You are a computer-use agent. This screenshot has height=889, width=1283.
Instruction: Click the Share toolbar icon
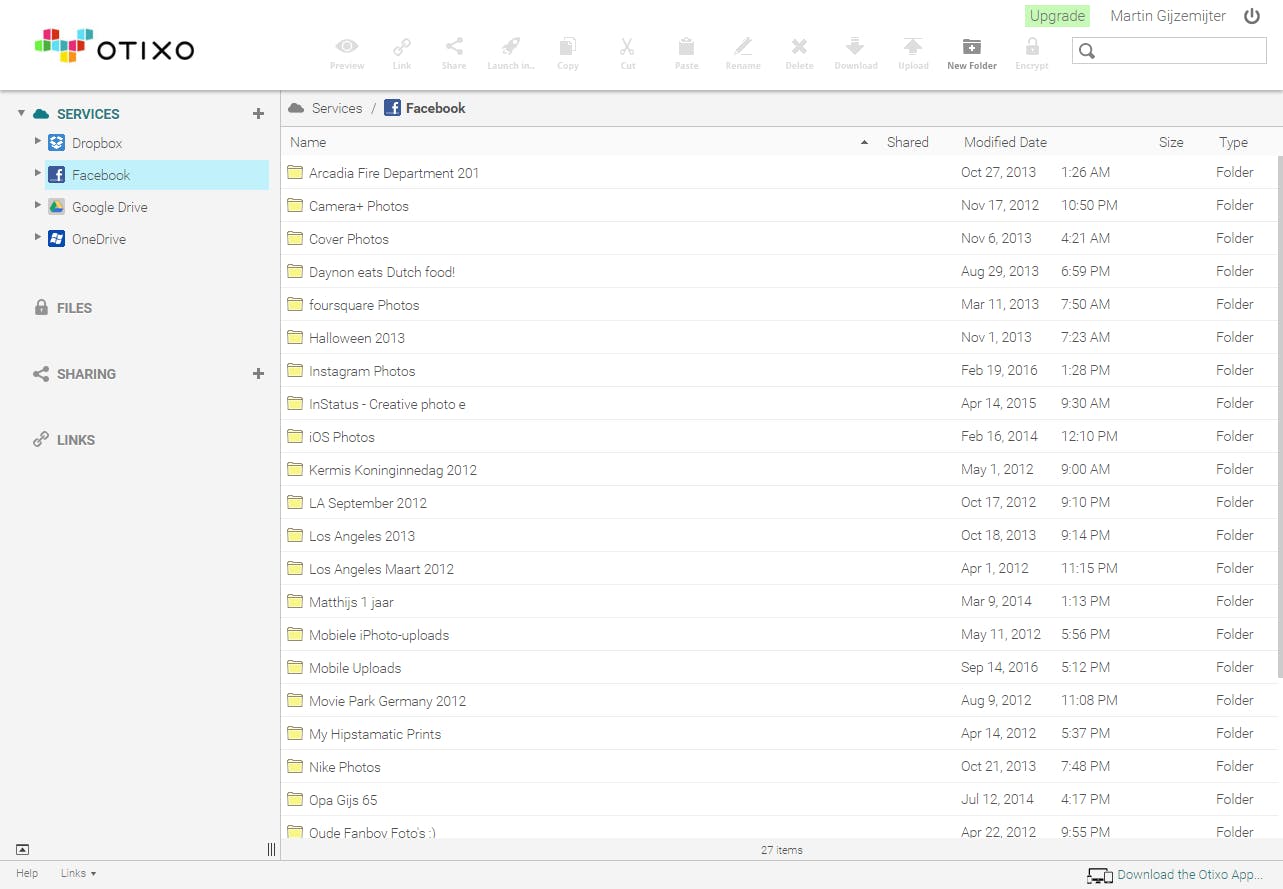[x=454, y=48]
